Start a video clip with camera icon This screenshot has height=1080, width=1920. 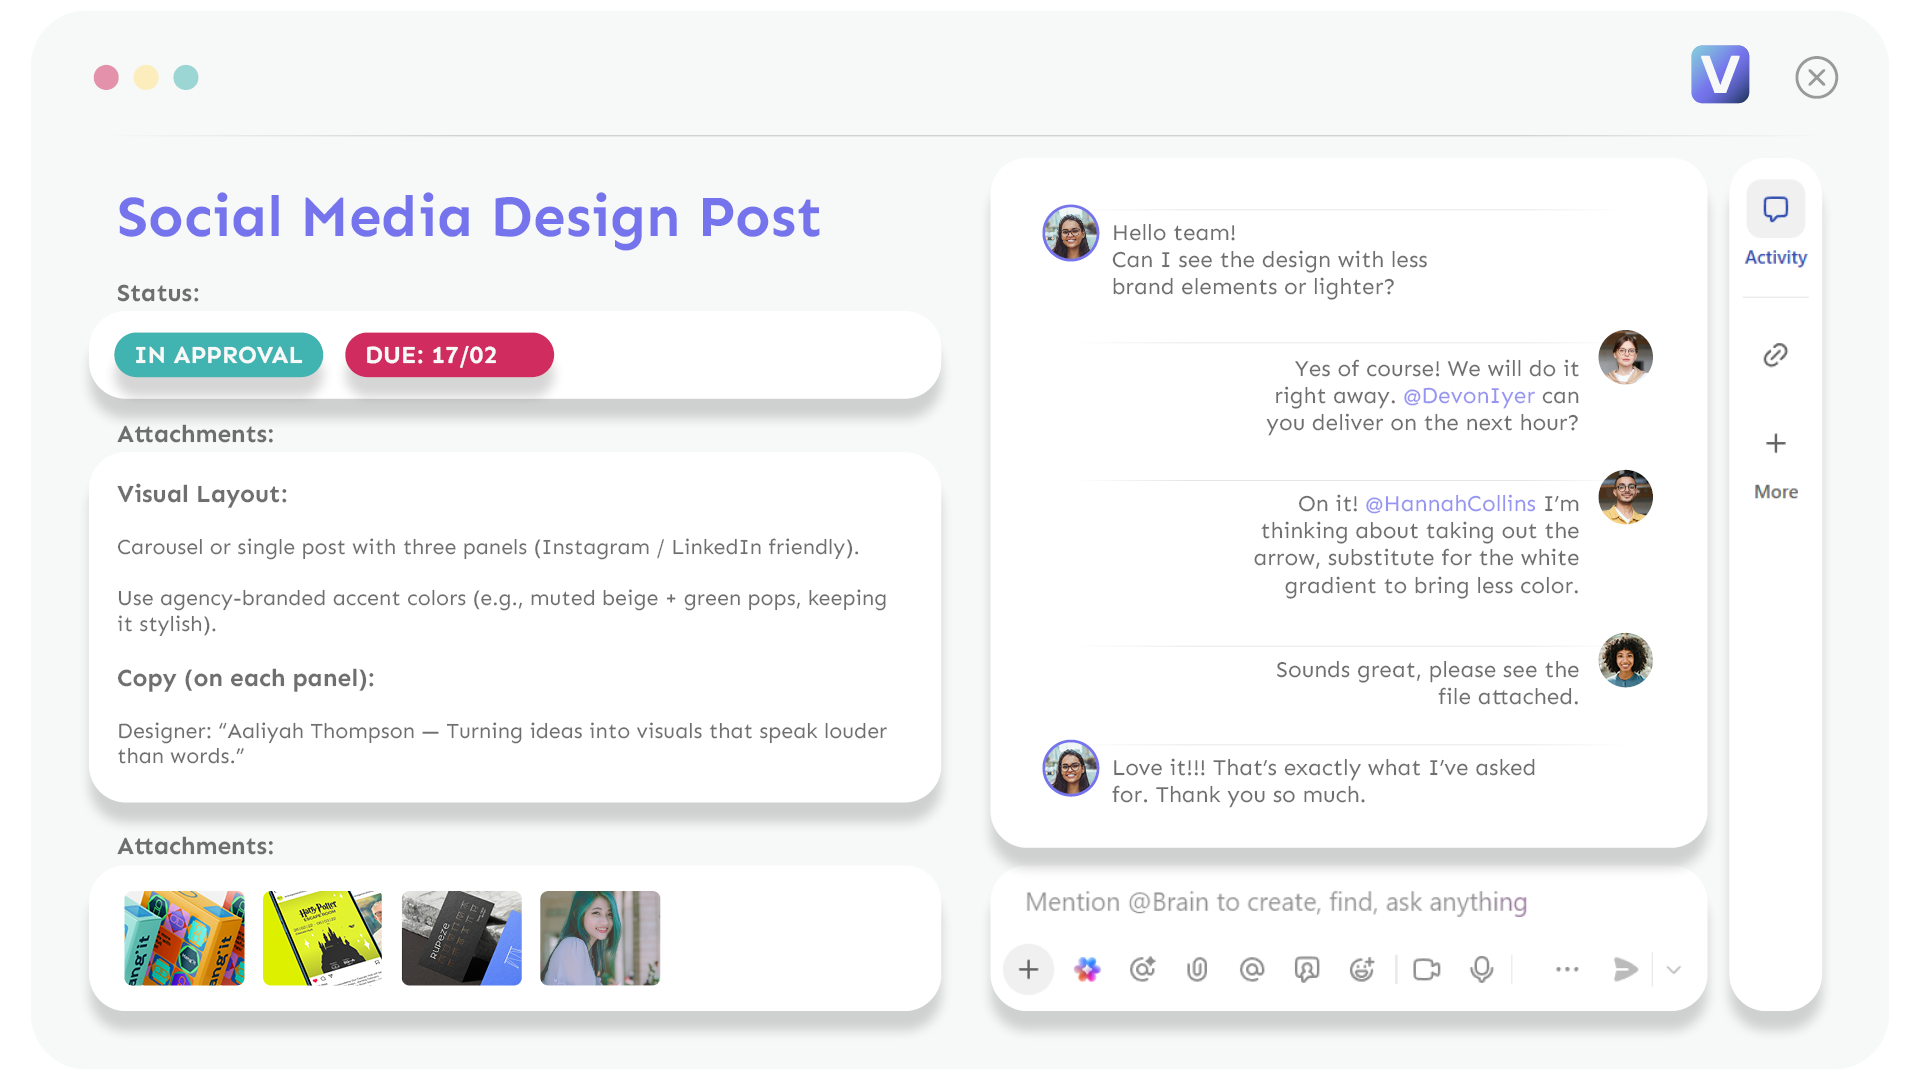tap(1427, 969)
